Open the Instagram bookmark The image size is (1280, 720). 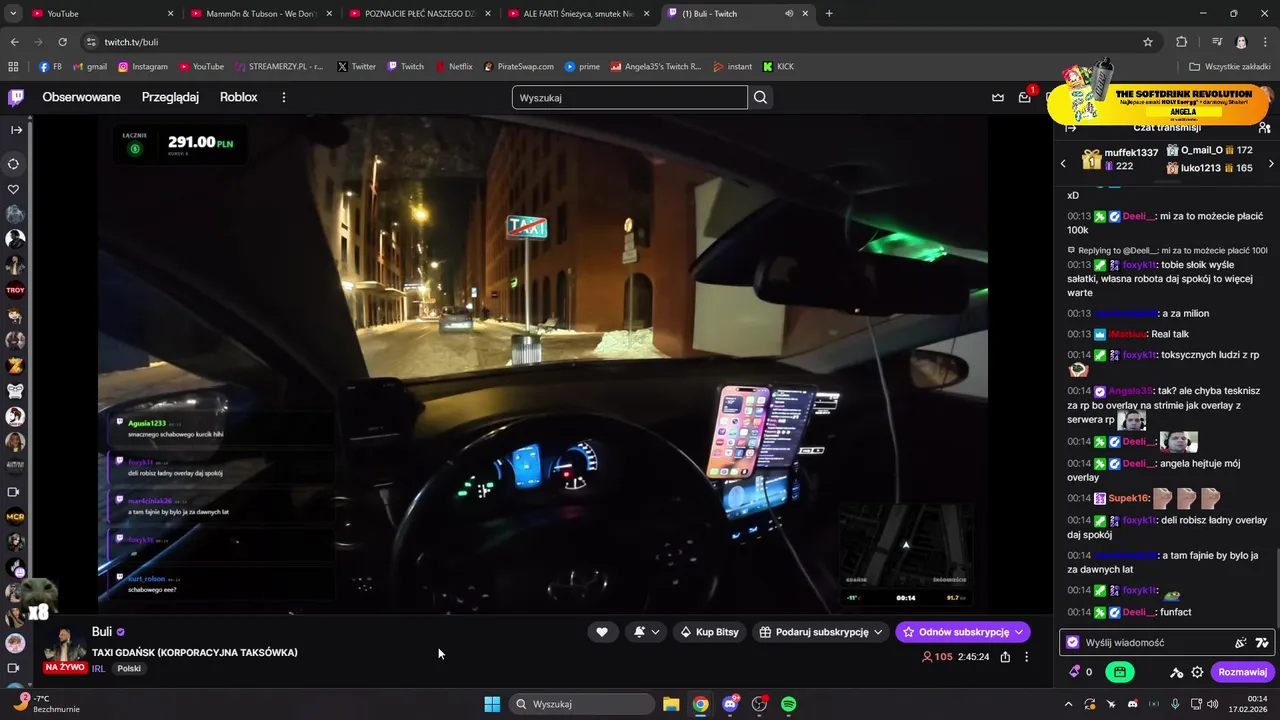pos(143,67)
